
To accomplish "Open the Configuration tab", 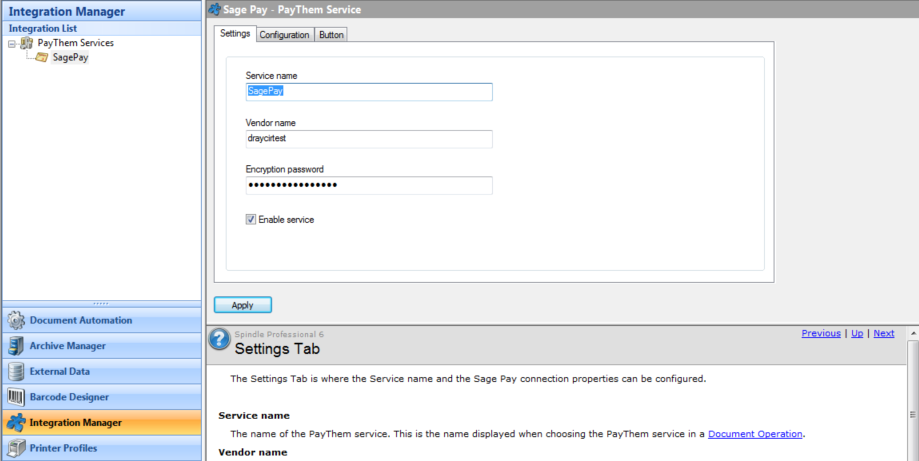I will coord(284,35).
